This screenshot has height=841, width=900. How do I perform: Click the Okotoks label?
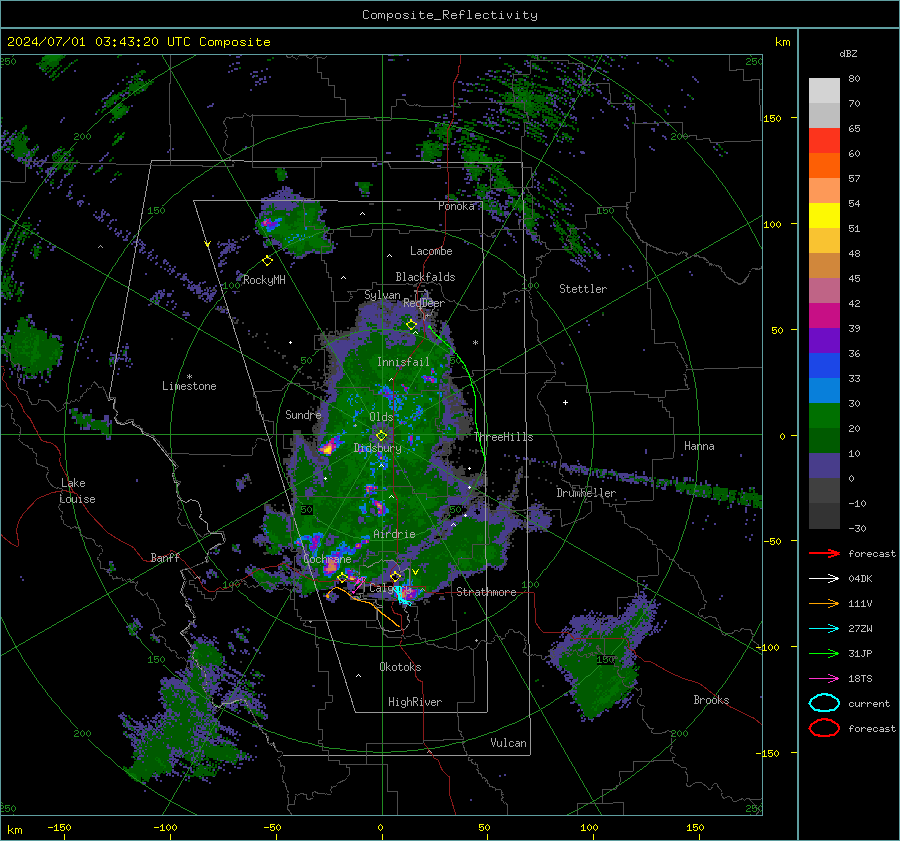coord(400,667)
